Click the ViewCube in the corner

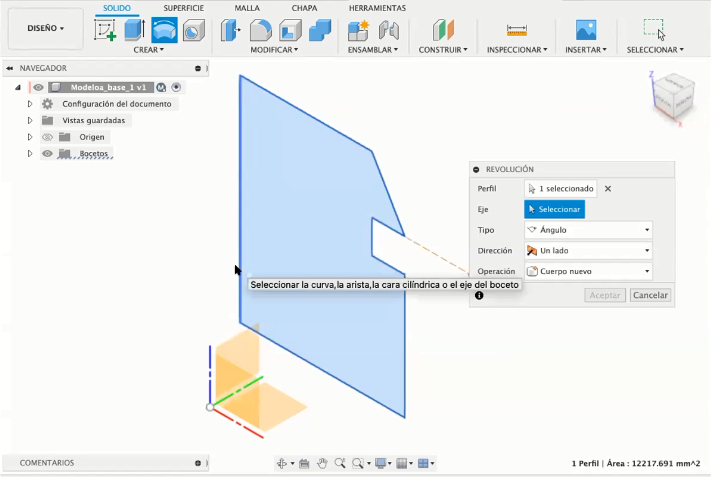coord(674,97)
